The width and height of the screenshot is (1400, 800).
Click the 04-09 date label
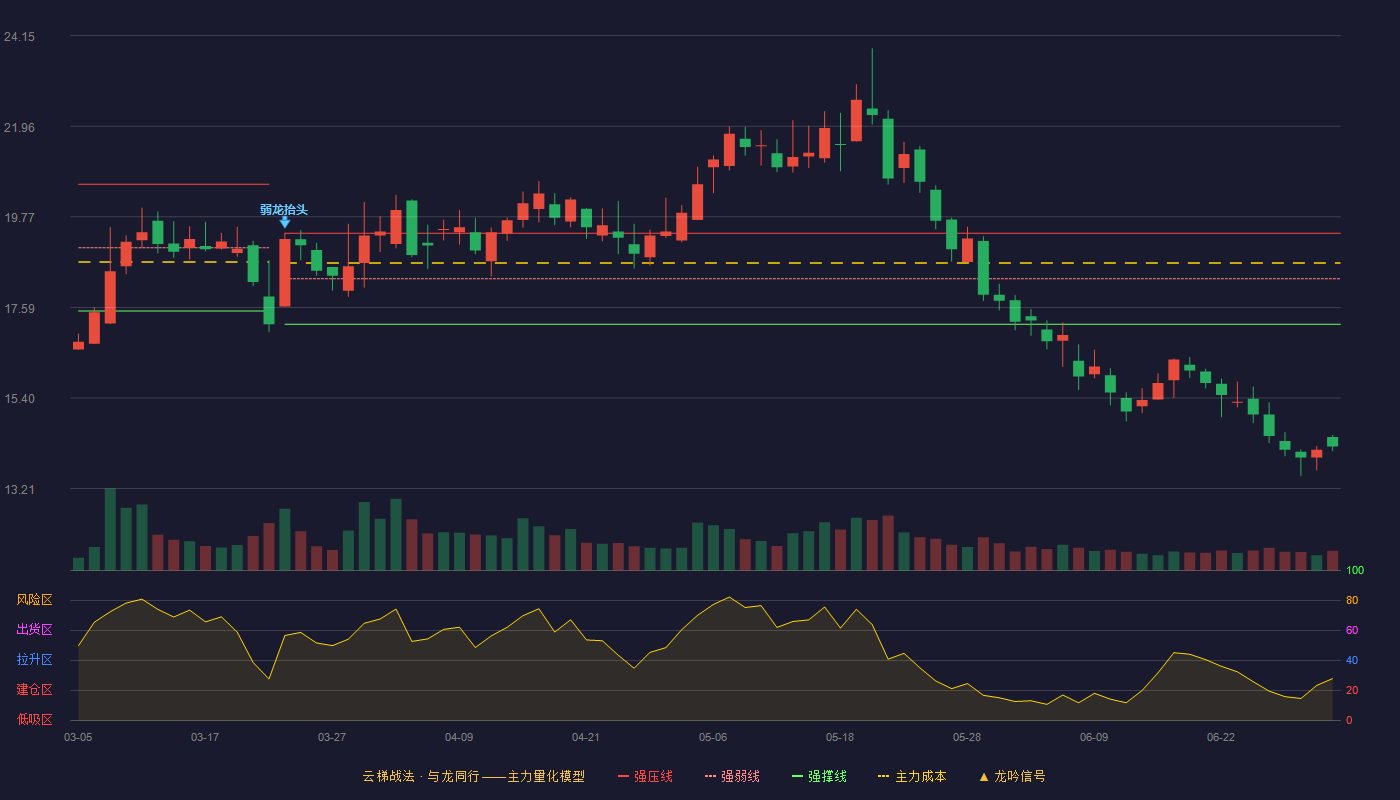pyautogui.click(x=459, y=737)
